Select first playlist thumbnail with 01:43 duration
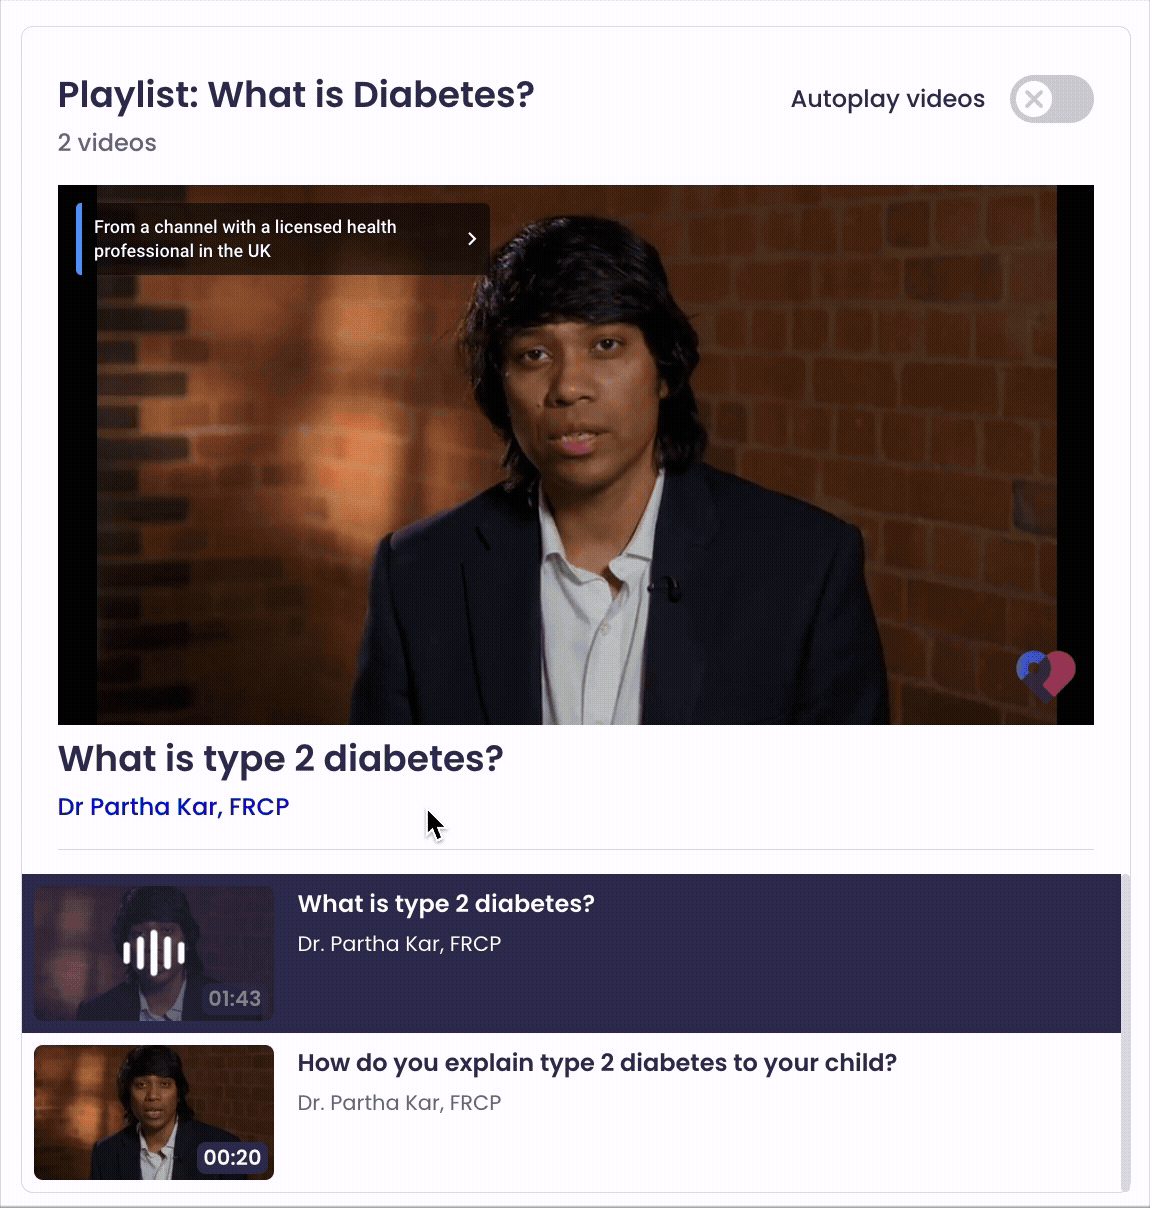Image resolution: width=1150 pixels, height=1208 pixels. (x=154, y=953)
